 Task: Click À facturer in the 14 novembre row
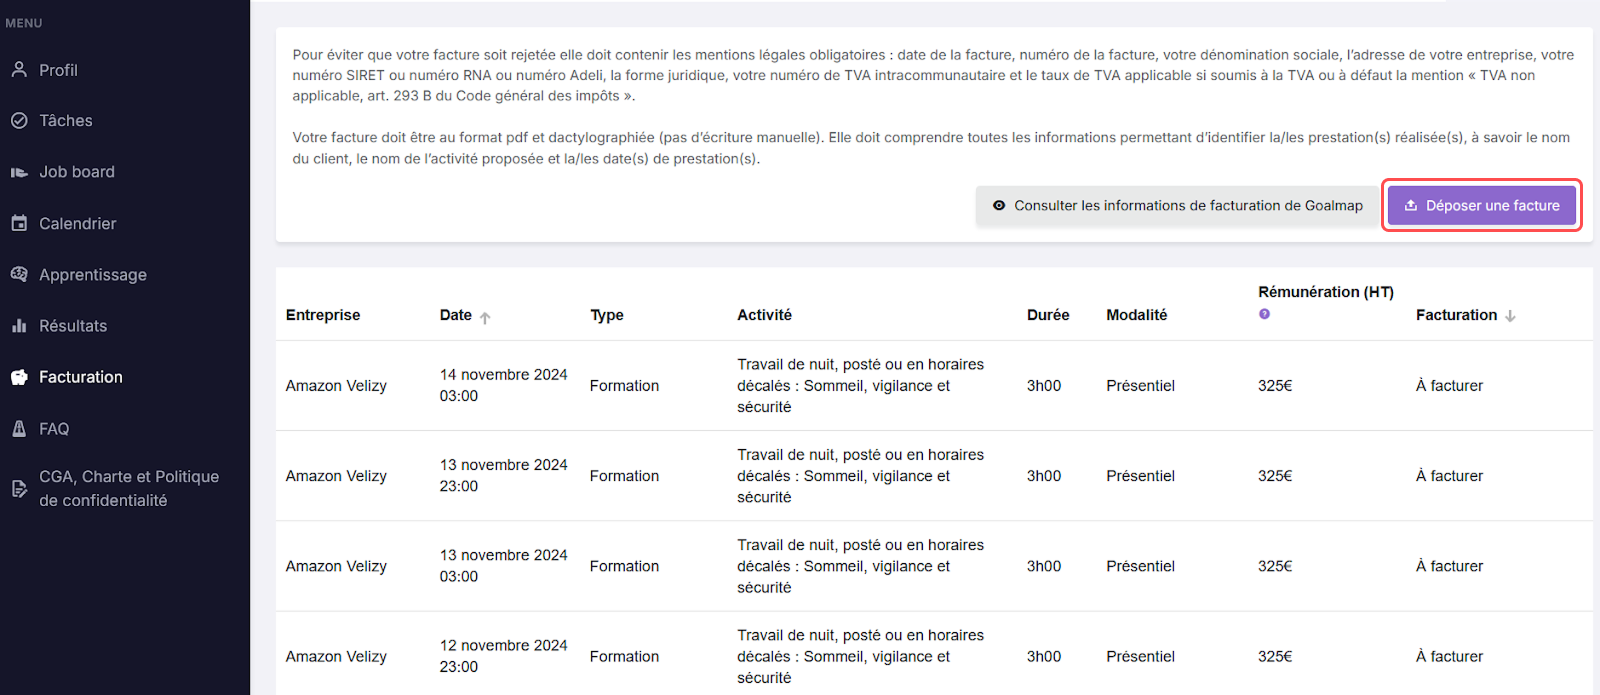(x=1449, y=386)
